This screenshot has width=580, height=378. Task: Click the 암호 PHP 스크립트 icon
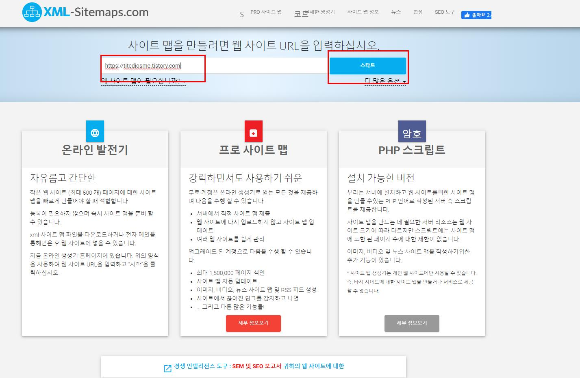[412, 131]
